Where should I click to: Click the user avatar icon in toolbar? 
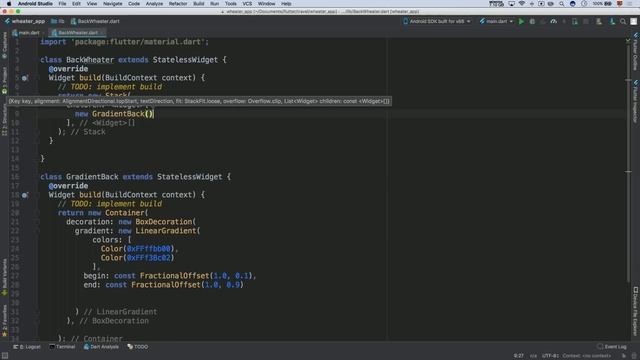633,21
